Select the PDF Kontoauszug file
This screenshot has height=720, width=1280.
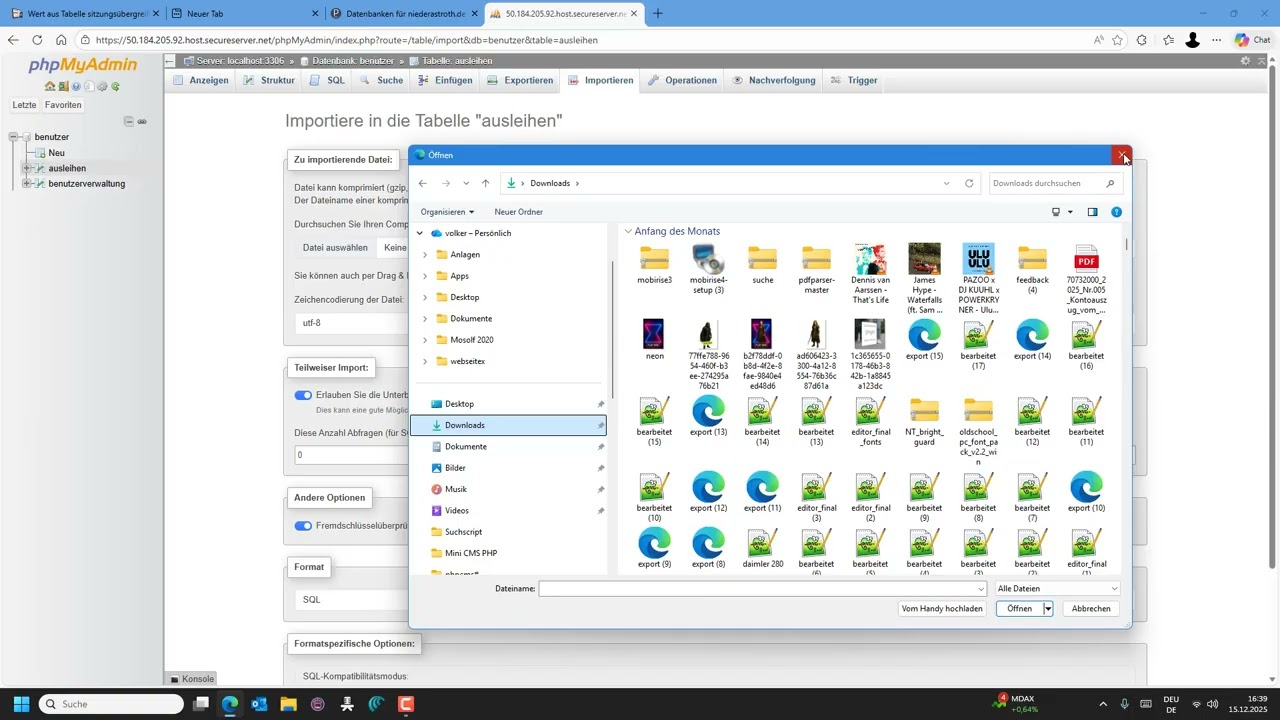pyautogui.click(x=1086, y=279)
